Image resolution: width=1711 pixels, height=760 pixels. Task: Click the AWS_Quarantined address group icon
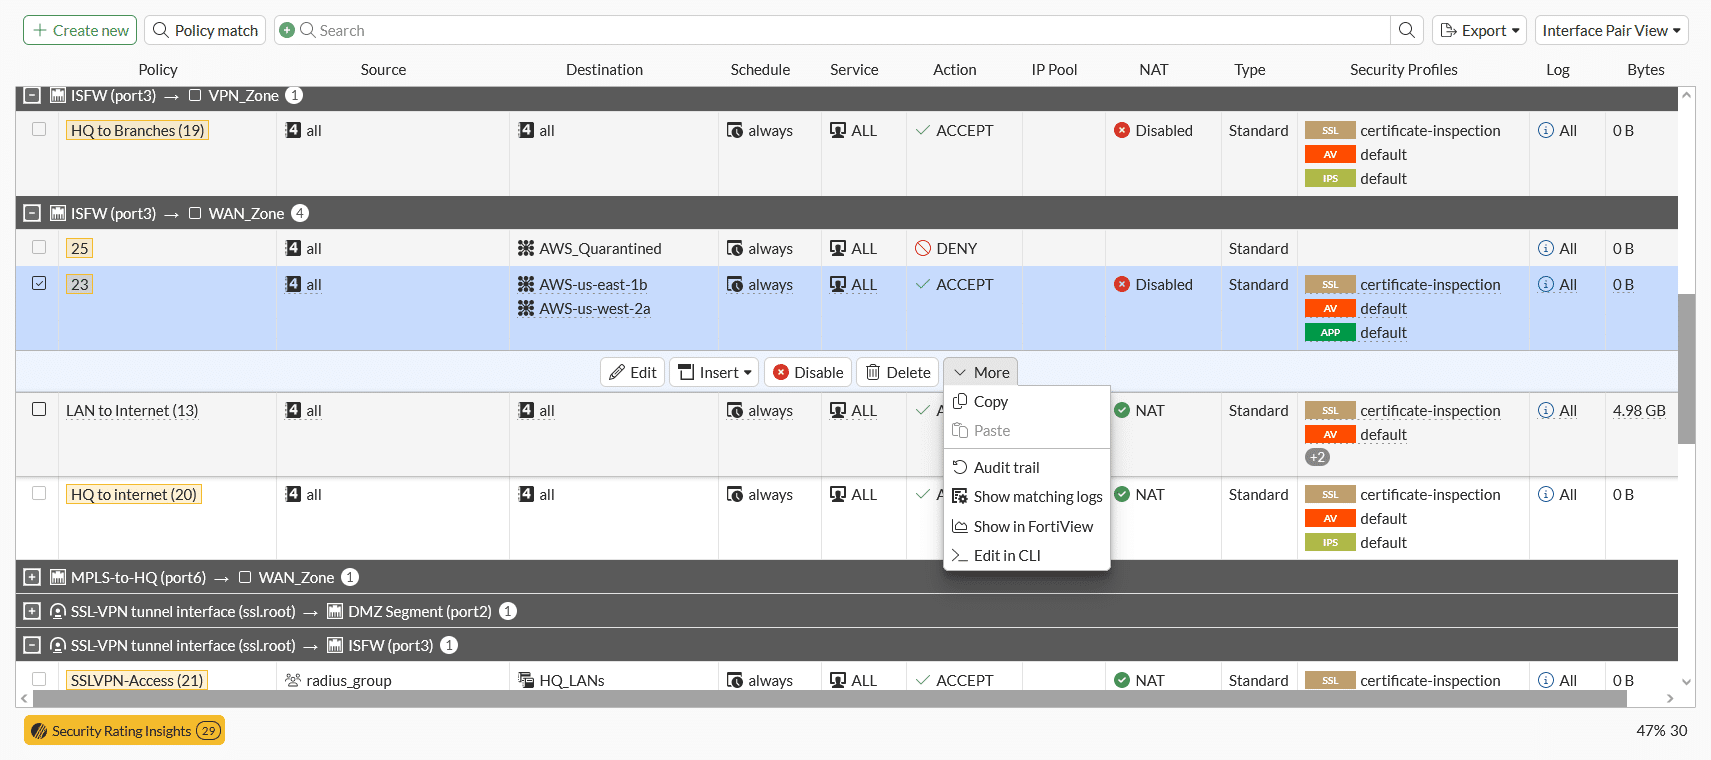pyautogui.click(x=526, y=248)
